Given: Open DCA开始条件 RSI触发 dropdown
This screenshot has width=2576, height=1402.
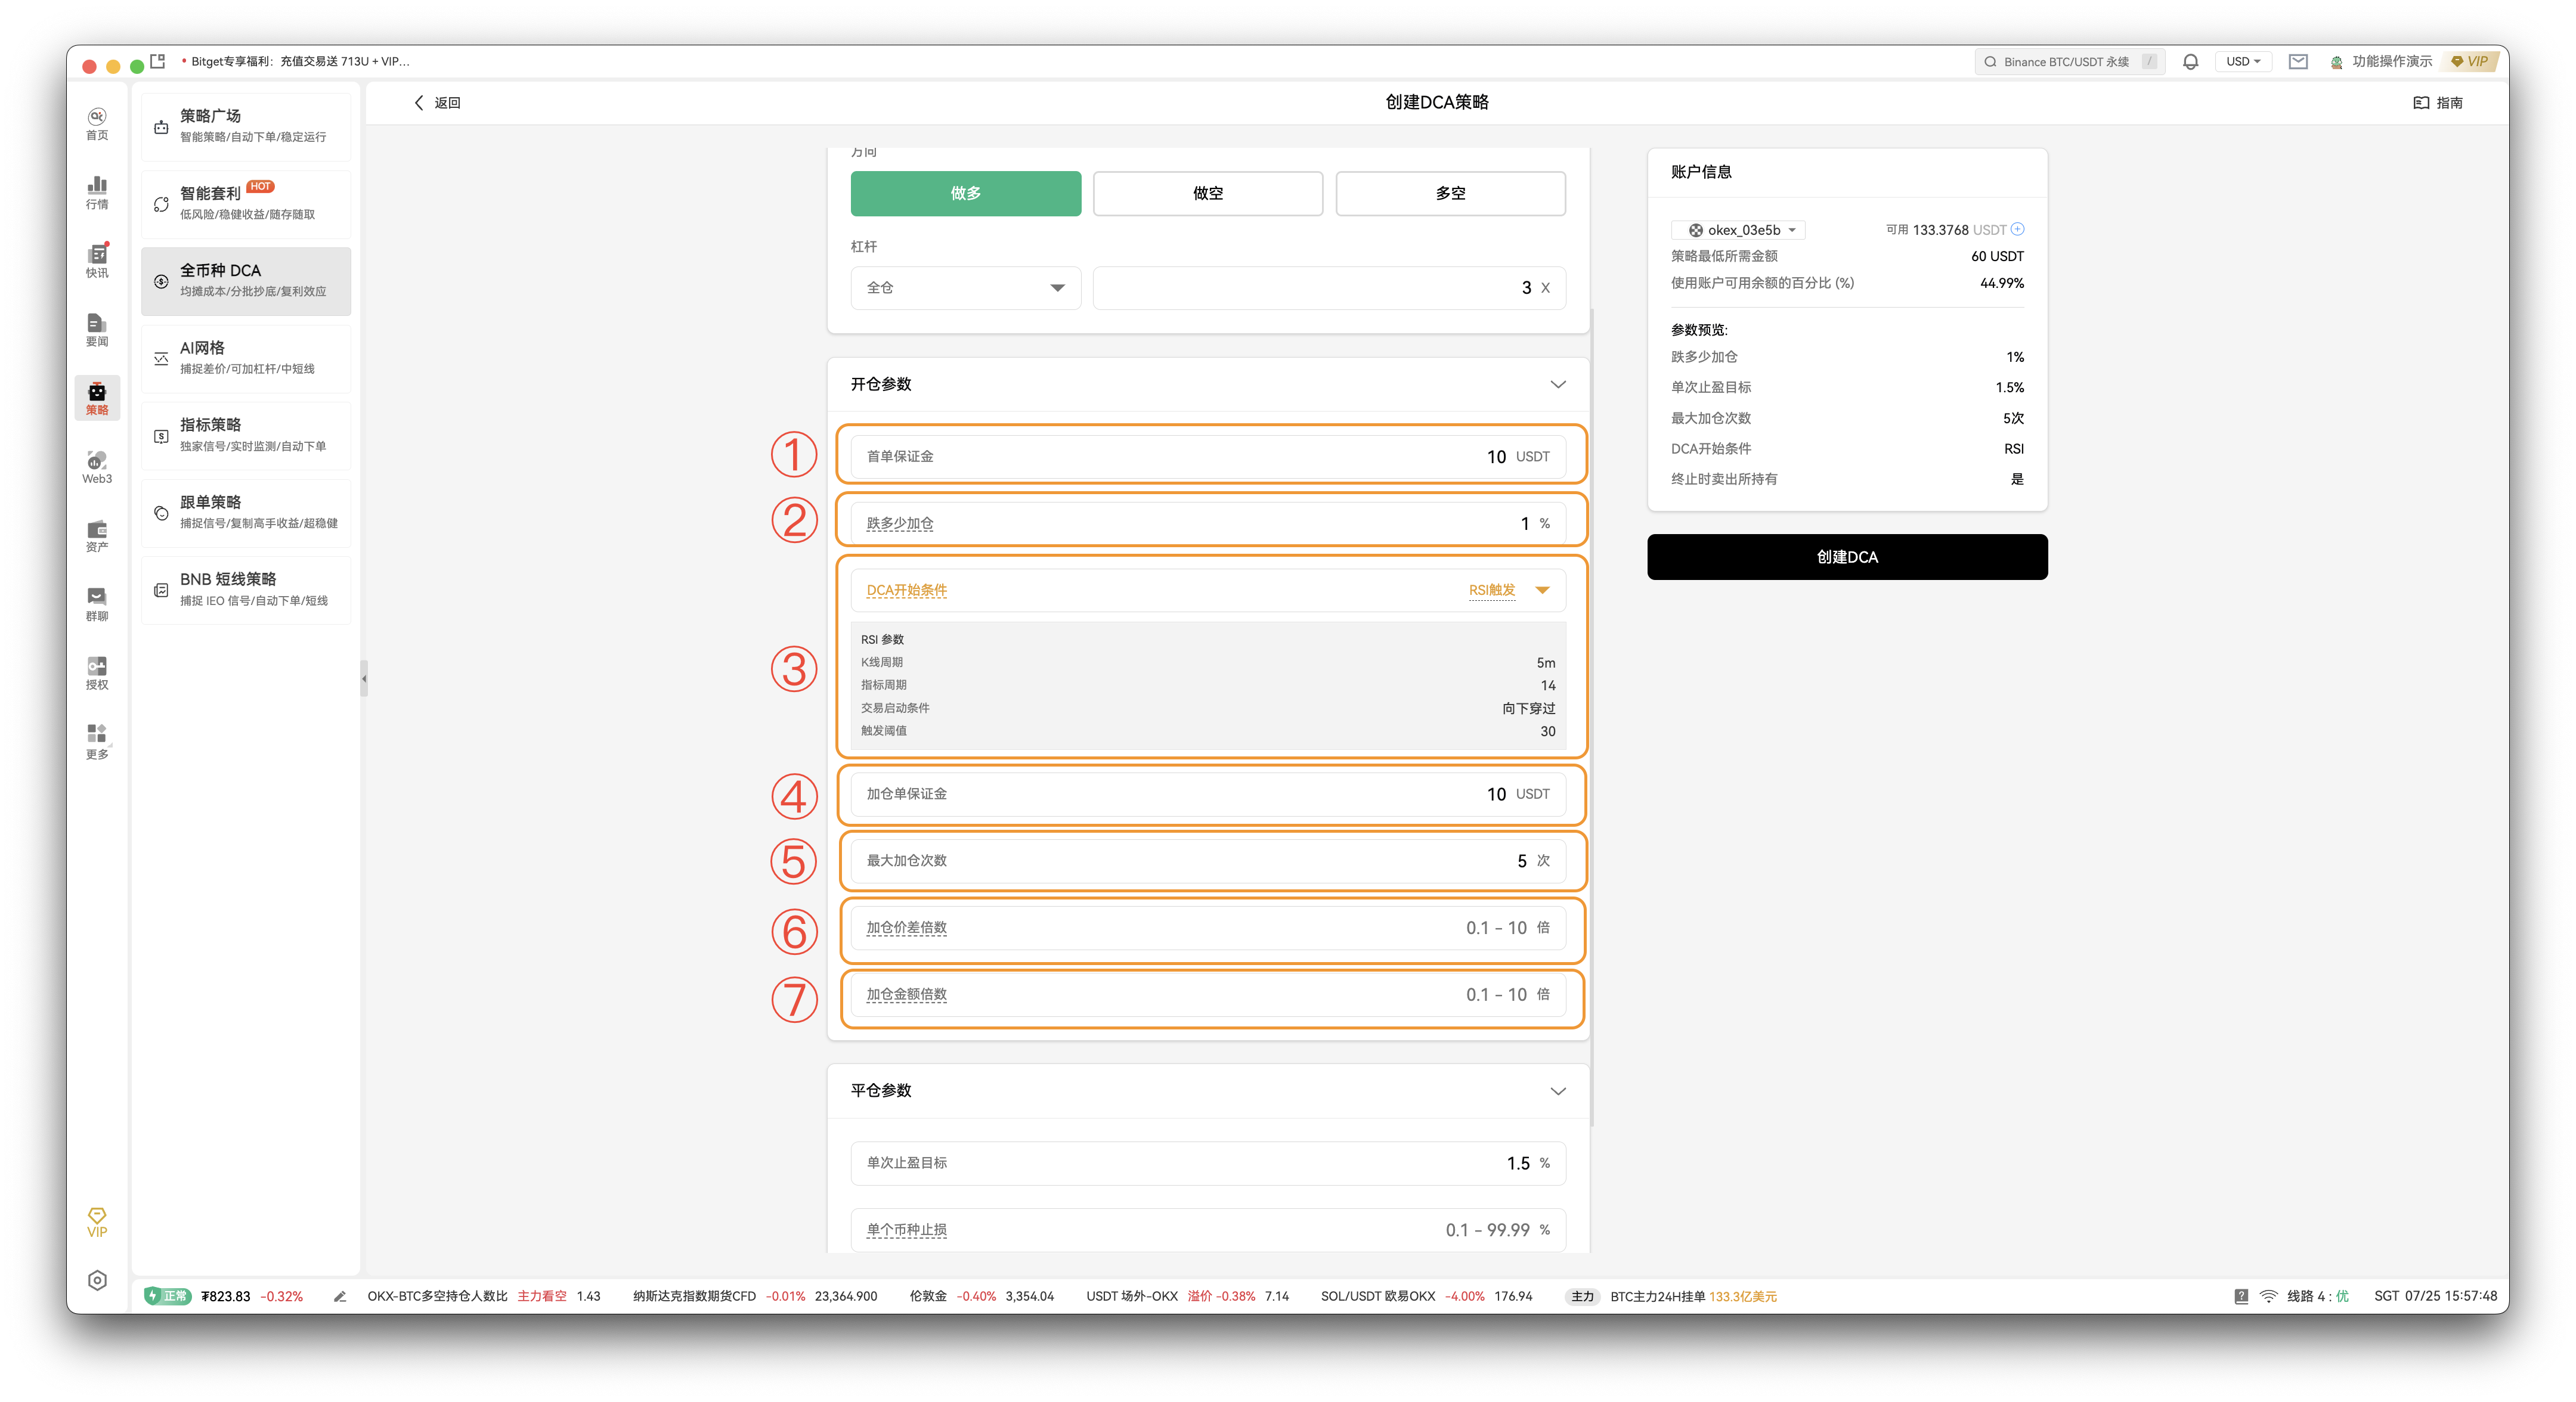Looking at the screenshot, I should [x=1208, y=590].
